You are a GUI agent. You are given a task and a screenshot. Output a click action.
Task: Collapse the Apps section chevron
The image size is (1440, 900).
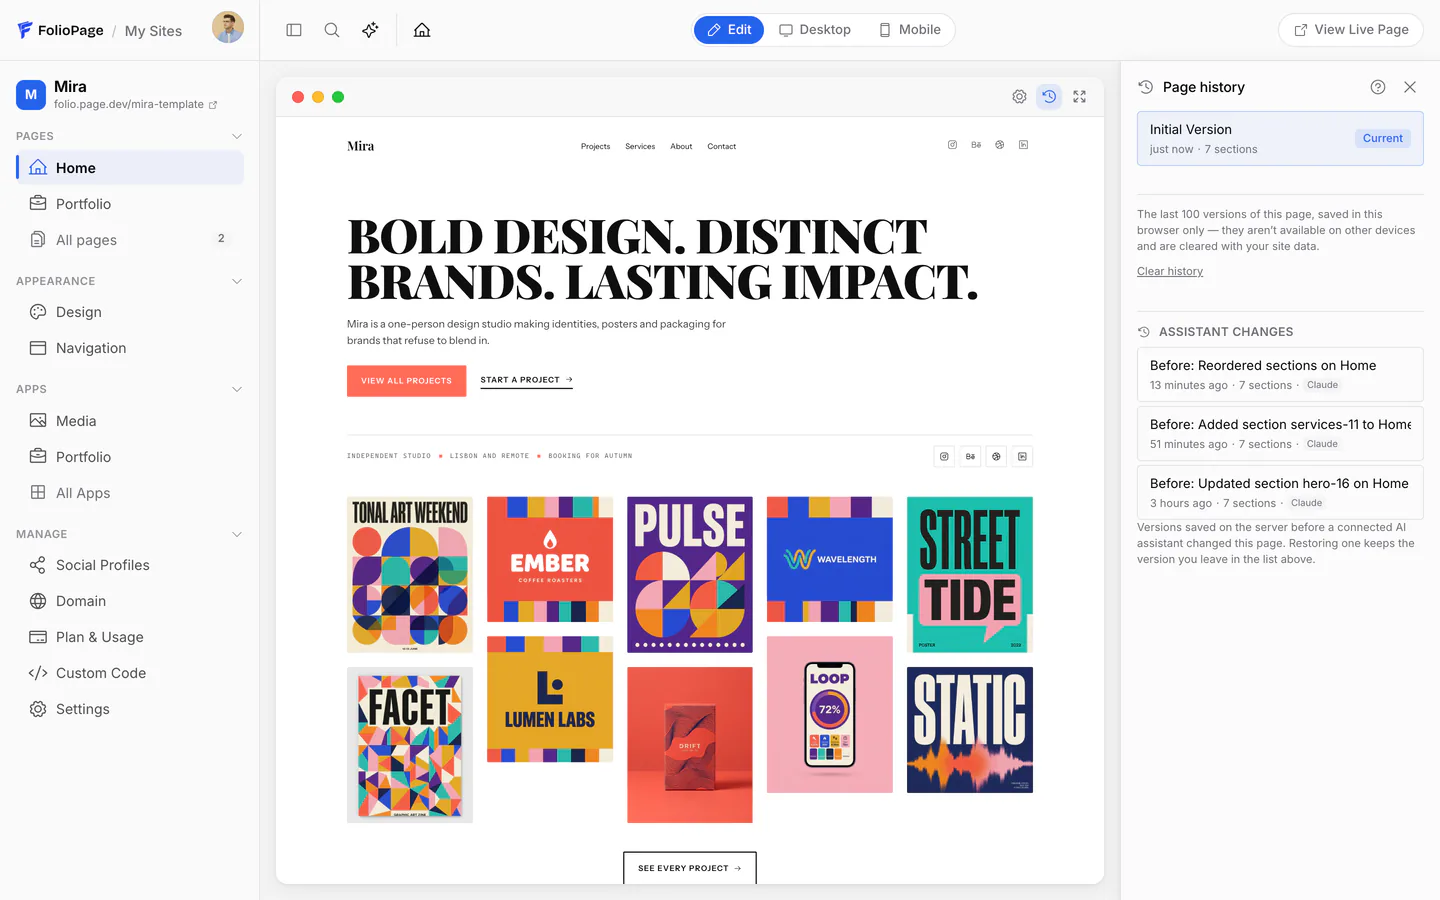(237, 389)
